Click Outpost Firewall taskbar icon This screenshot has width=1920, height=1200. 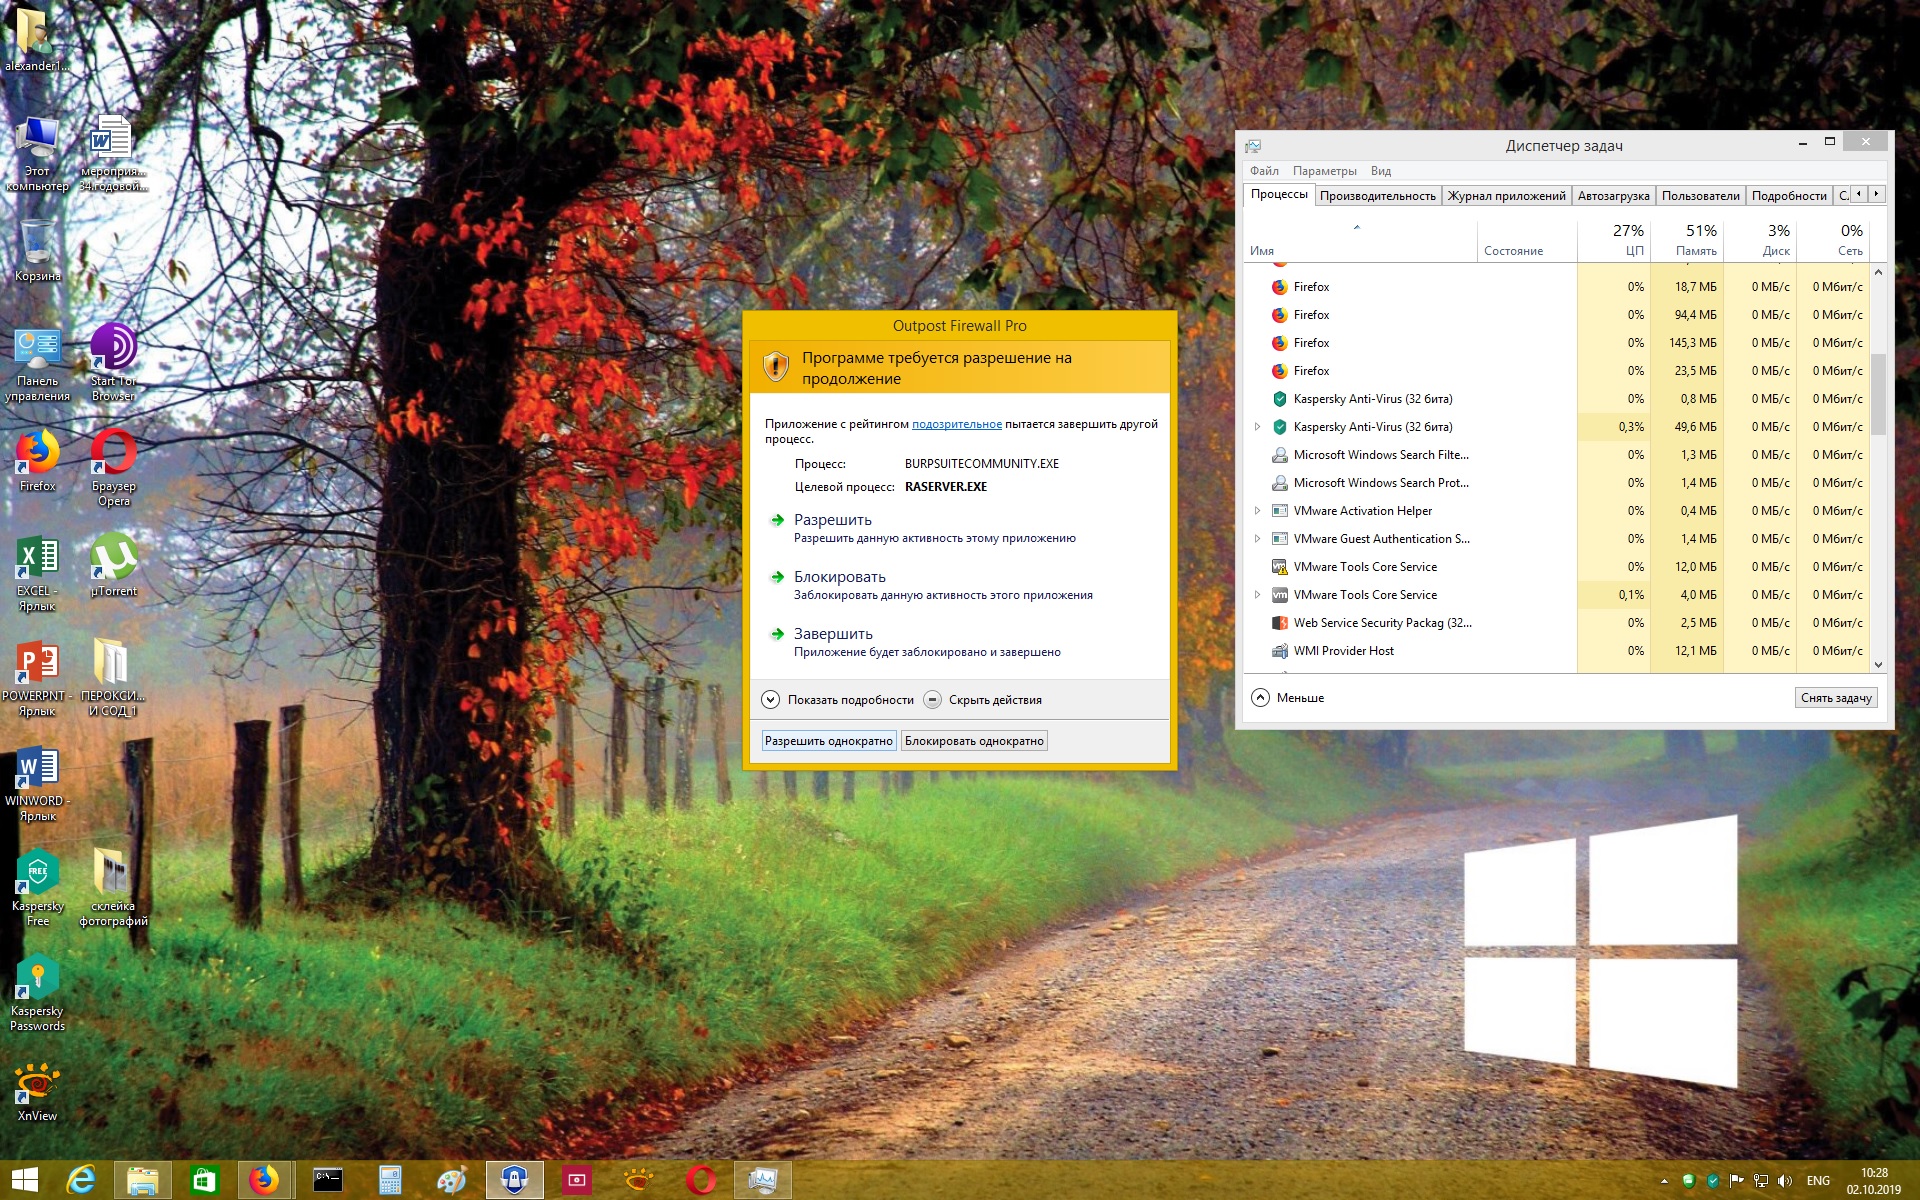[x=514, y=1181]
